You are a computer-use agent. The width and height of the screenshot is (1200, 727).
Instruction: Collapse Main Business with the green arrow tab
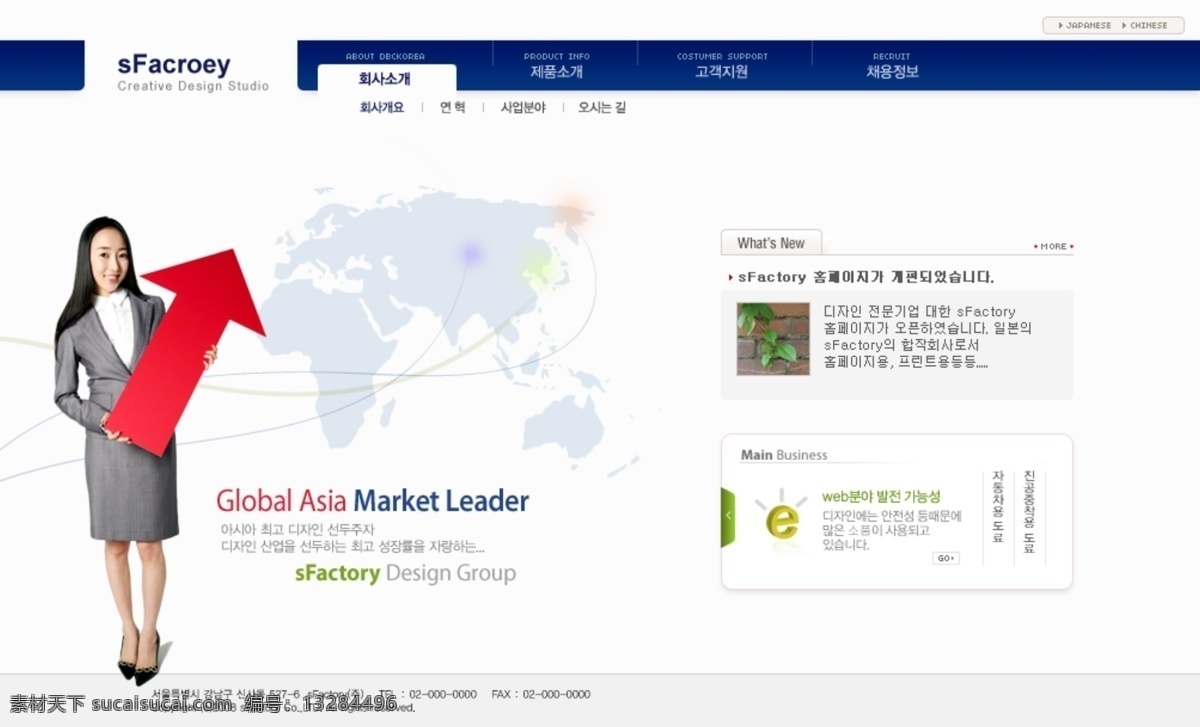click(x=728, y=517)
